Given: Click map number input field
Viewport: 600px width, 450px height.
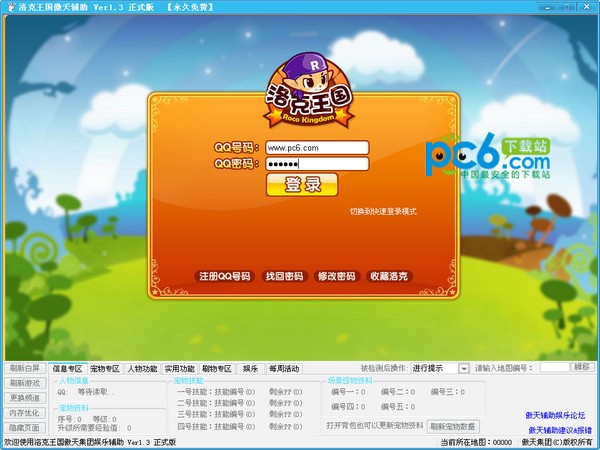Looking at the screenshot, I should 555,368.
